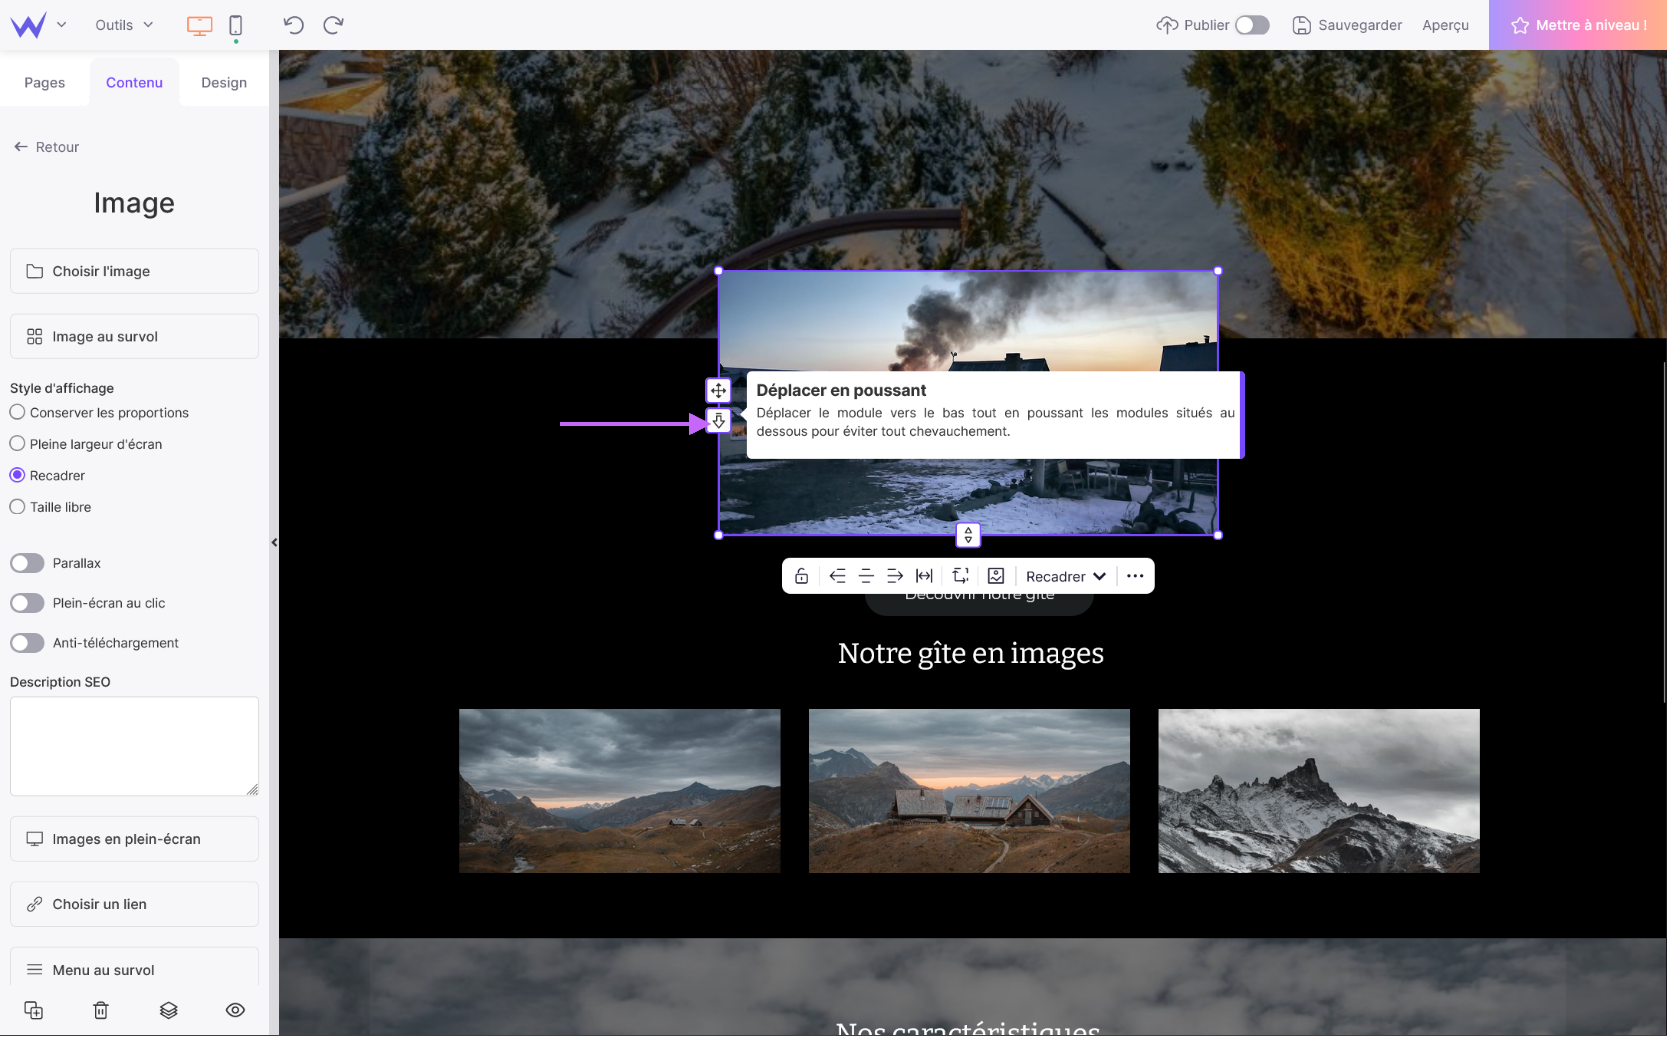Duplicate module with bottom-left copy icon
Image resolution: width=1673 pixels, height=1038 pixels.
tap(34, 1011)
